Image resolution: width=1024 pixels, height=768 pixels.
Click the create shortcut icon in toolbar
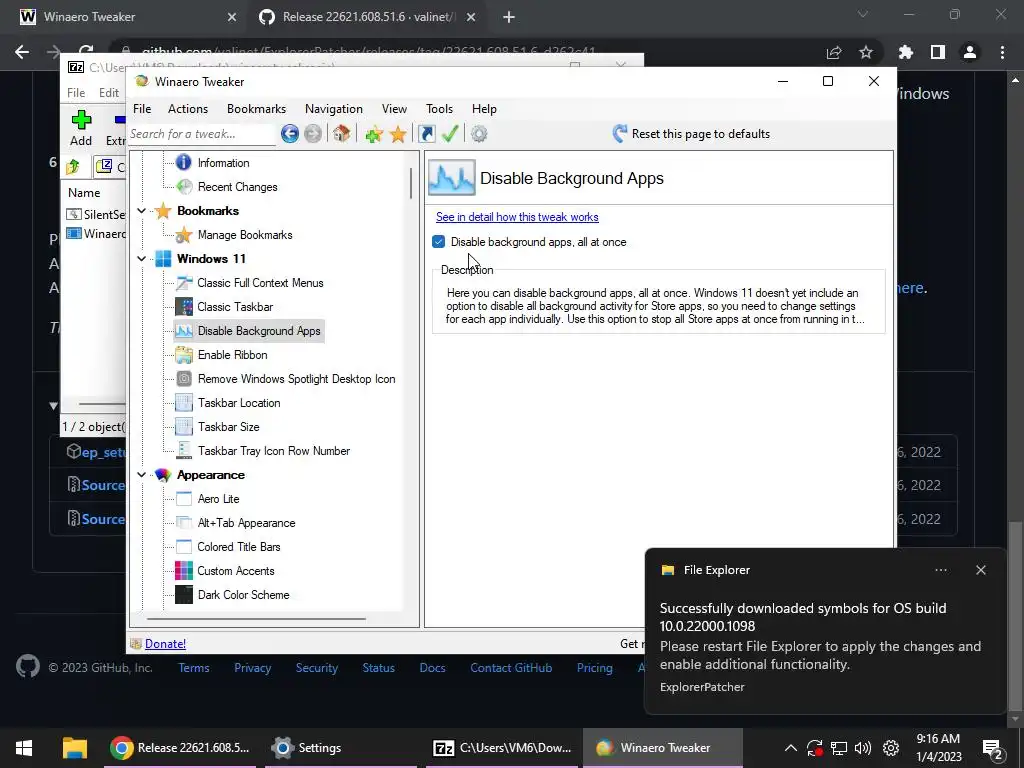tap(426, 134)
